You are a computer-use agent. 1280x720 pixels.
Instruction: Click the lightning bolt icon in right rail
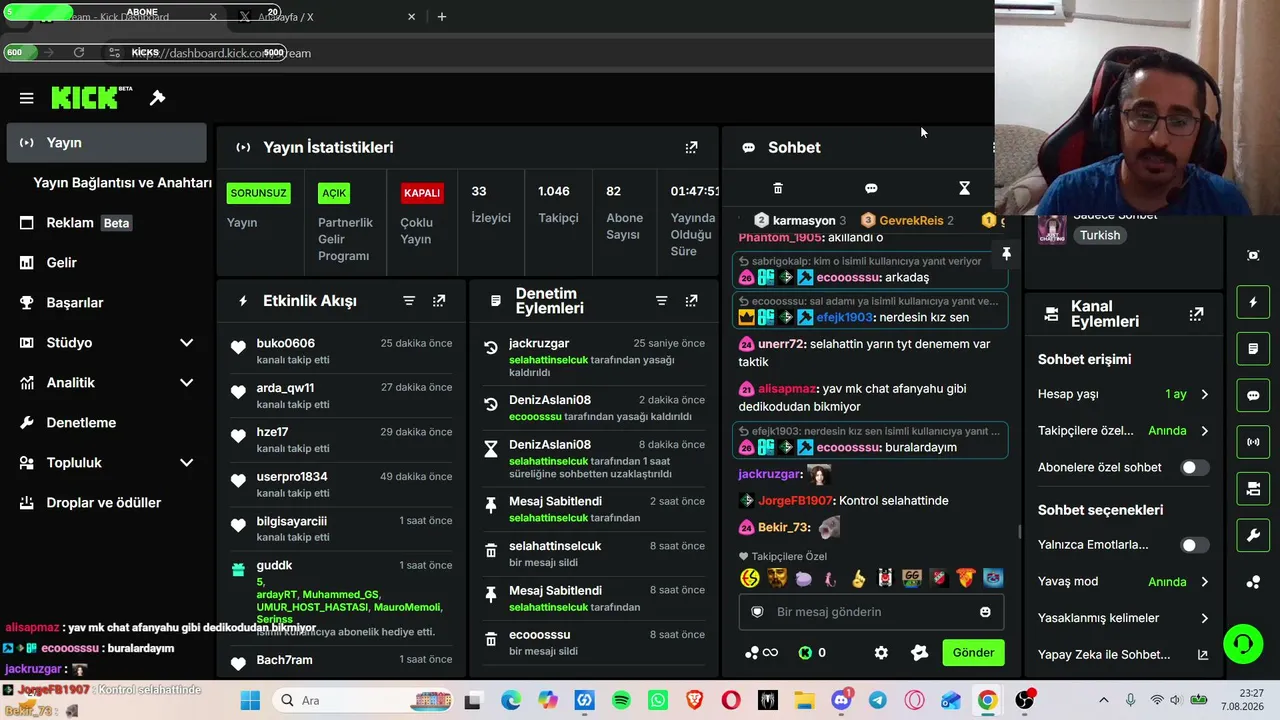[x=1253, y=302]
